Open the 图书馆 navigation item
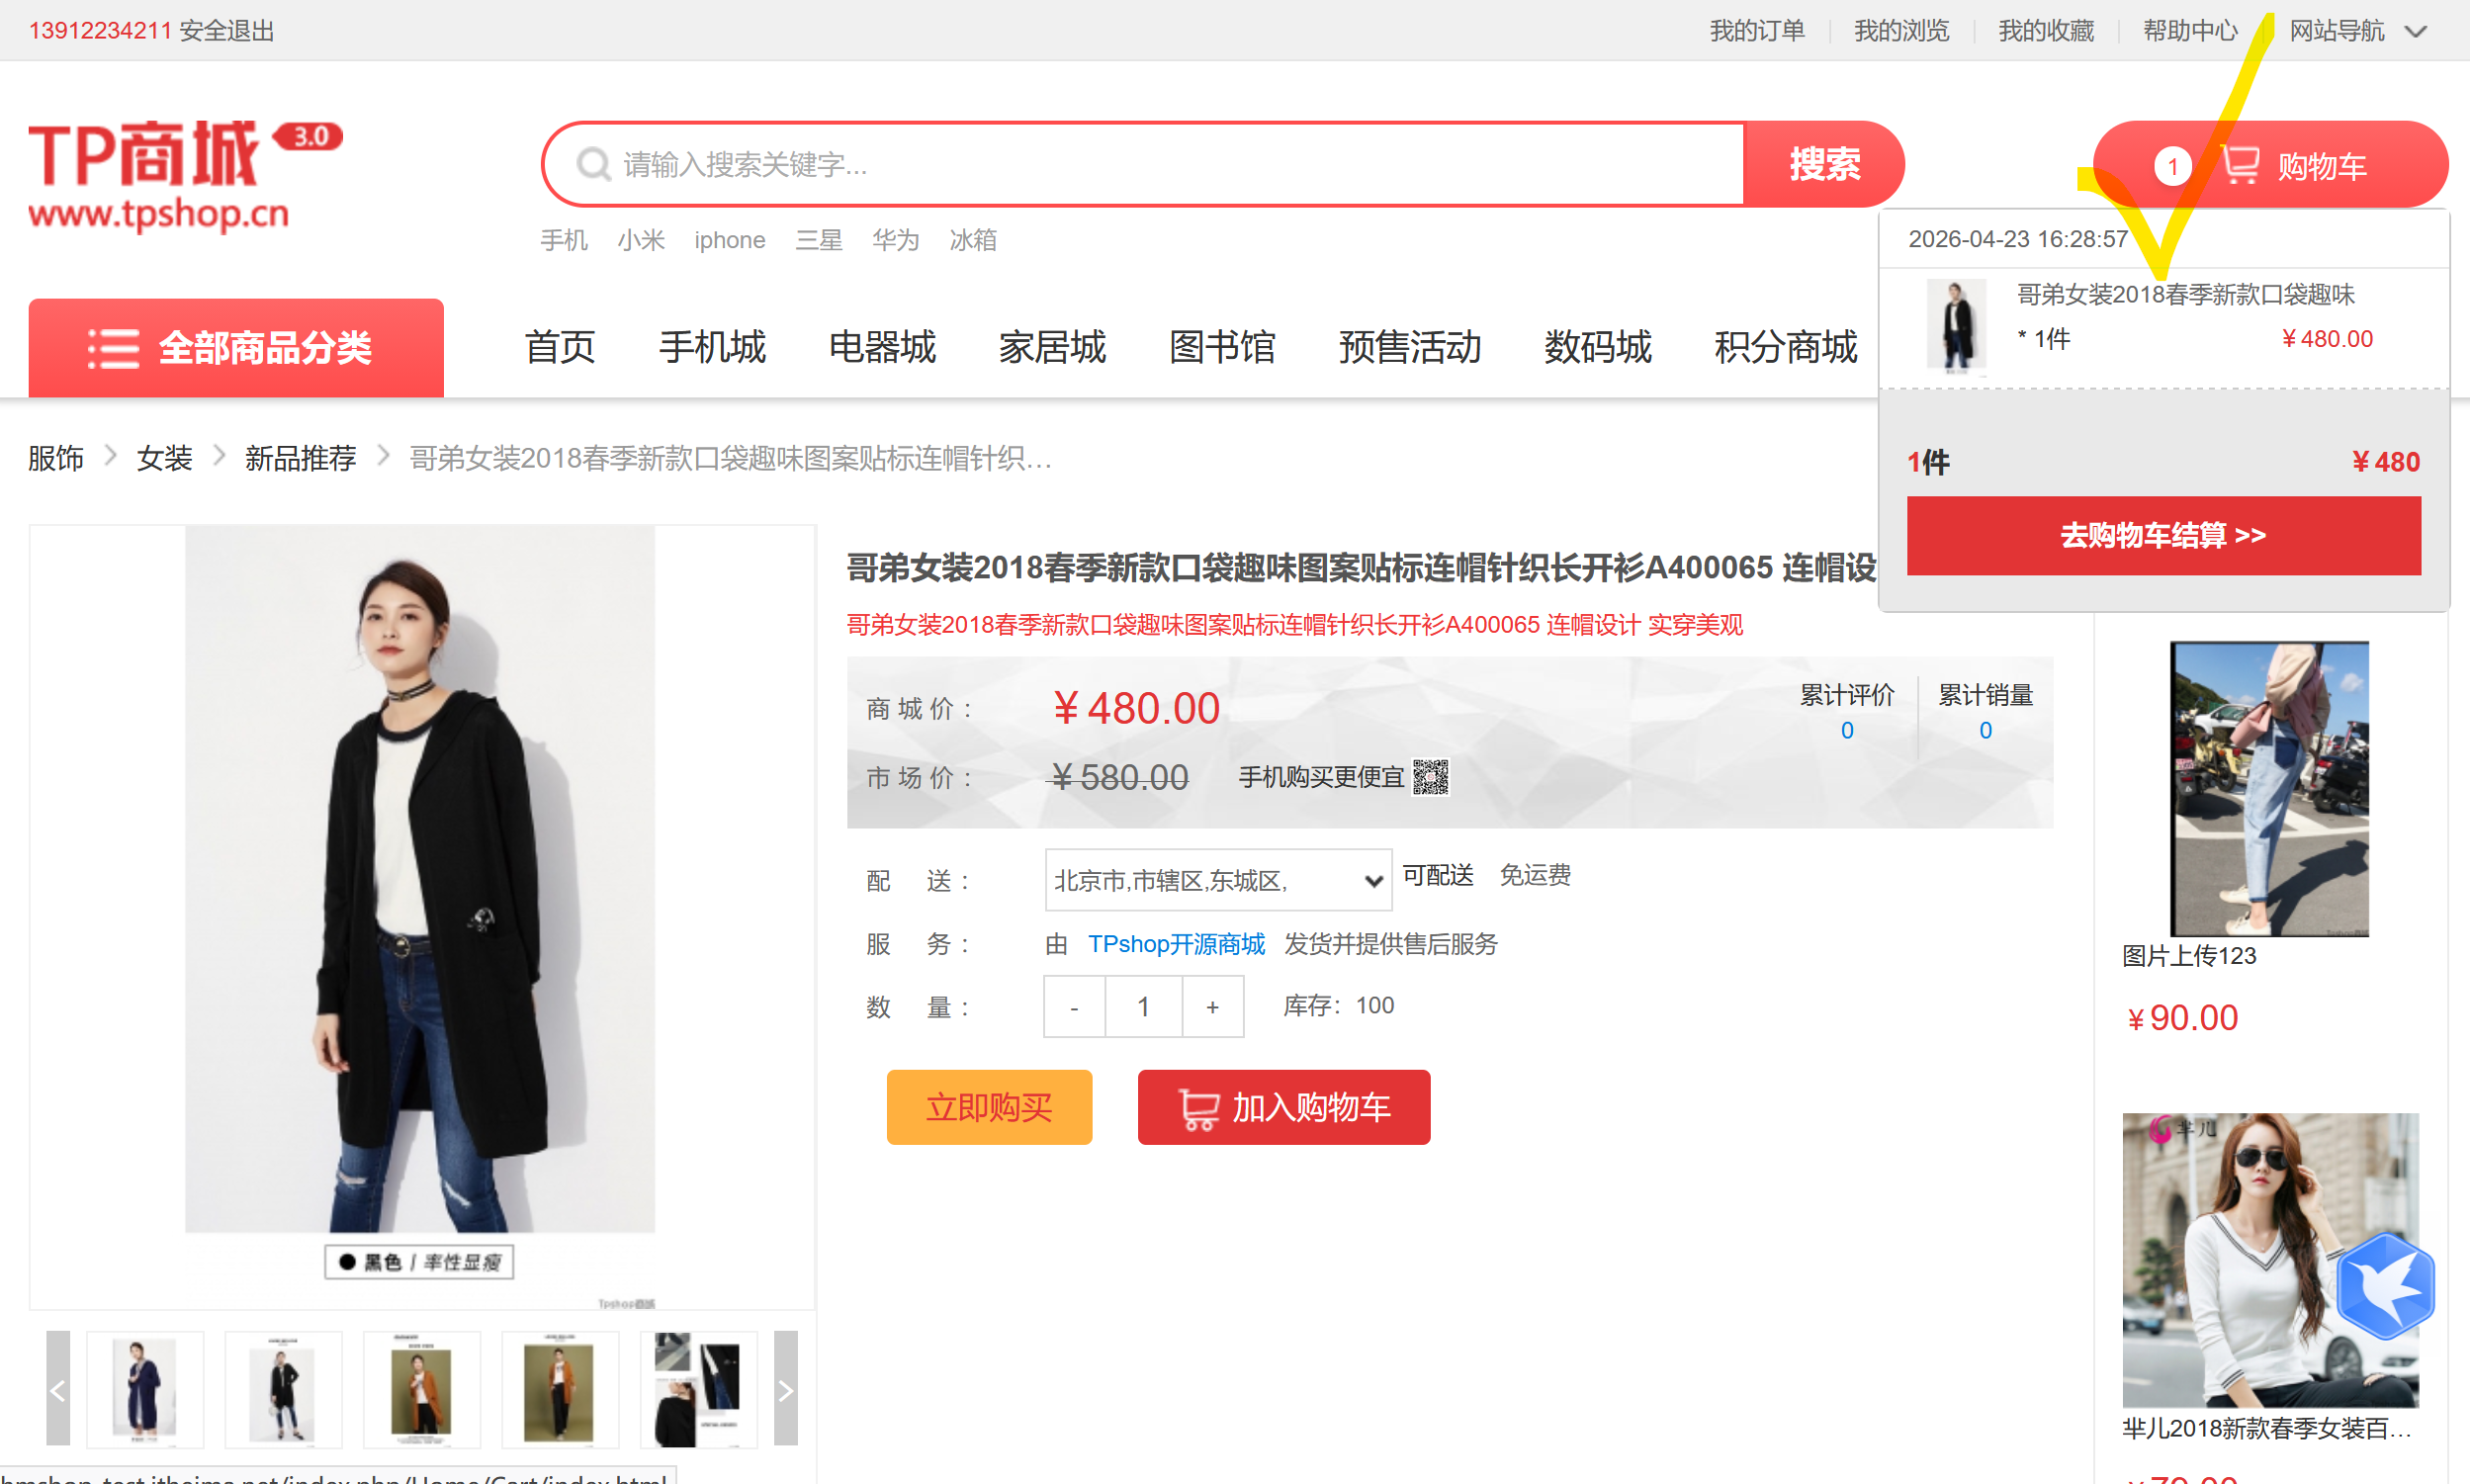 (1222, 348)
